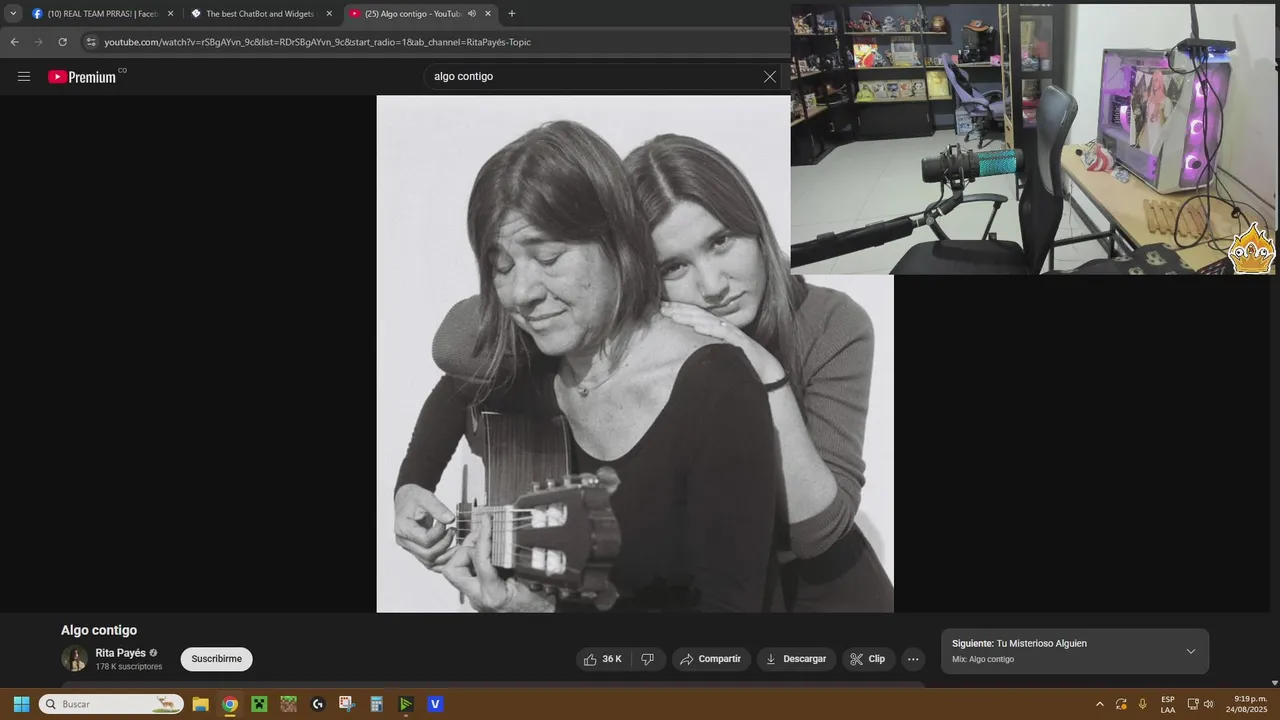Expand the Siguiente mix playlist panel
The height and width of the screenshot is (720, 1280).
coord(1190,651)
